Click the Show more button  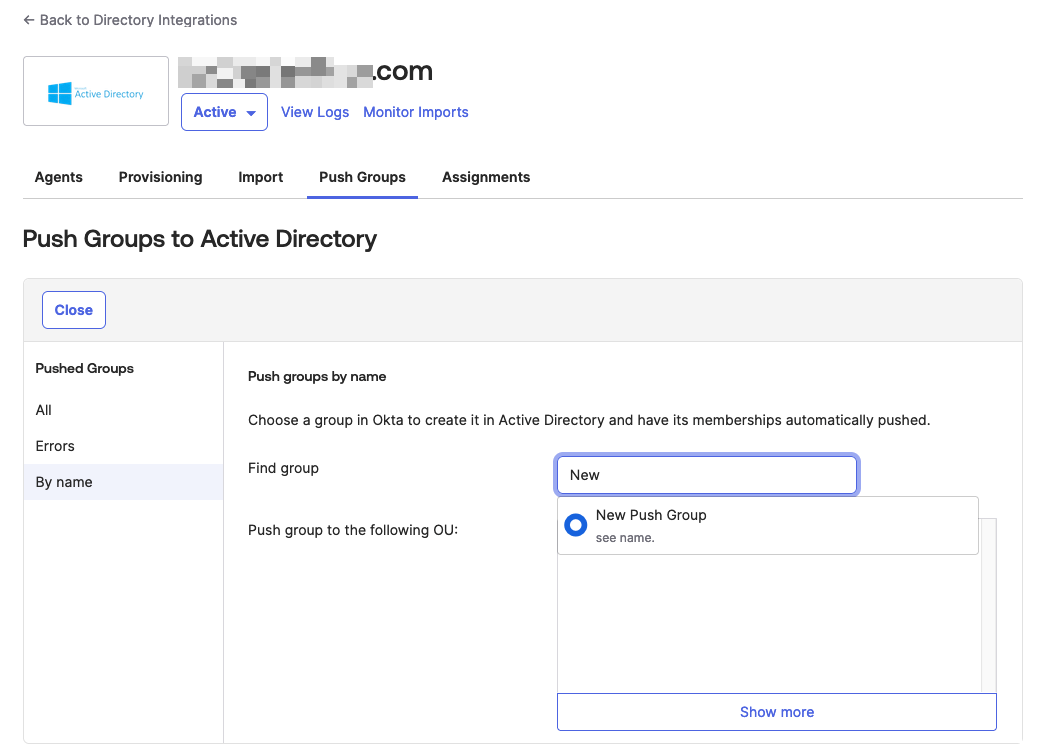coord(776,712)
